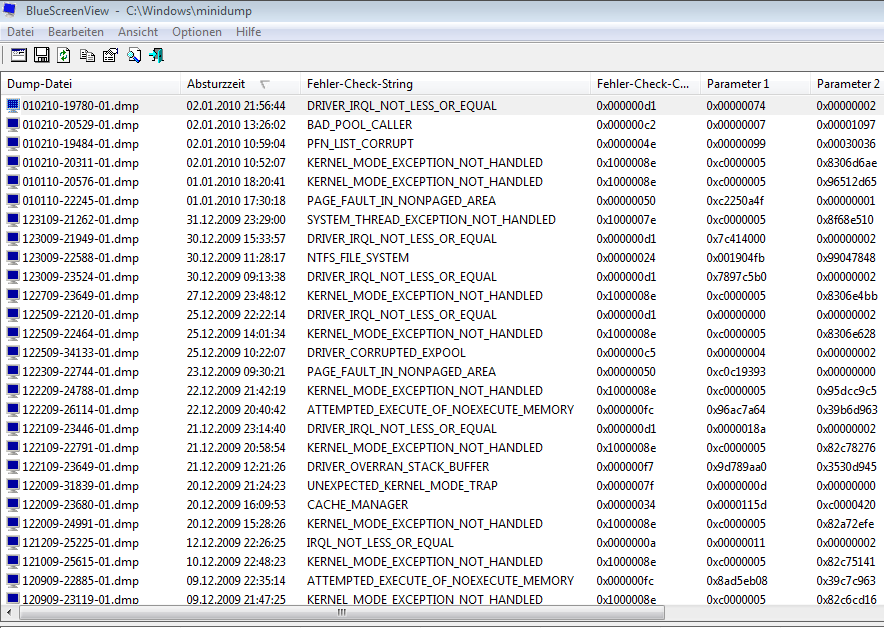Select the UNEXPECTED_KERNEL_MODE_TRAP entry
Image resolution: width=884 pixels, height=628 pixels.
(x=402, y=485)
